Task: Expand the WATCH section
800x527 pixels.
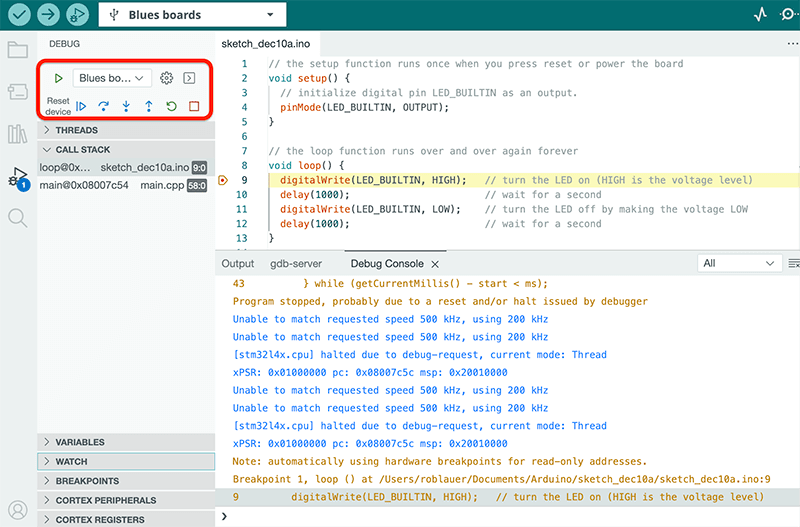Action: click(126, 461)
